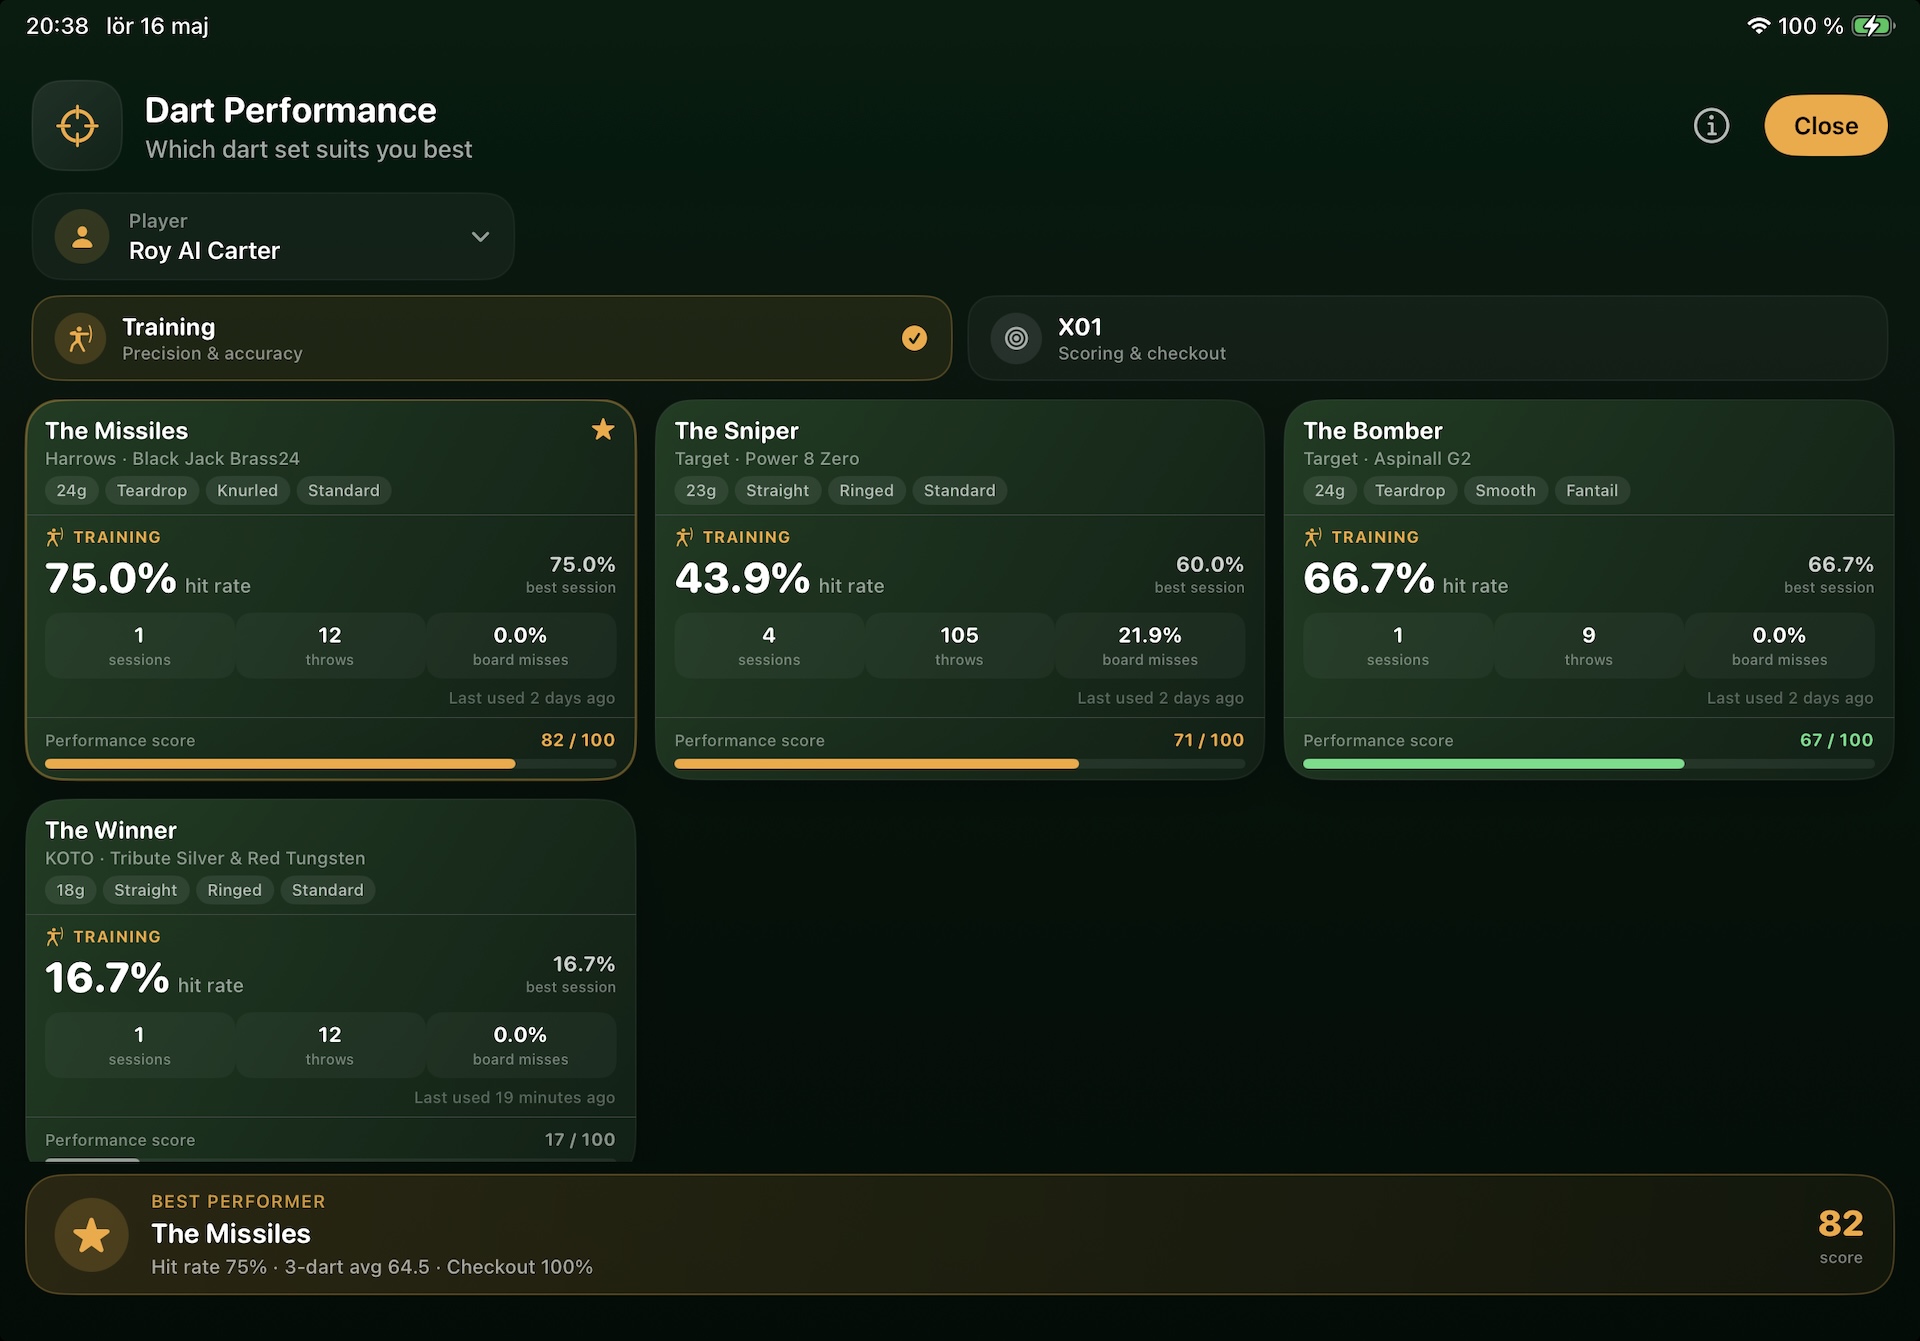Click KOTO · Tribute Silver & Red Tungsten

(x=205, y=858)
